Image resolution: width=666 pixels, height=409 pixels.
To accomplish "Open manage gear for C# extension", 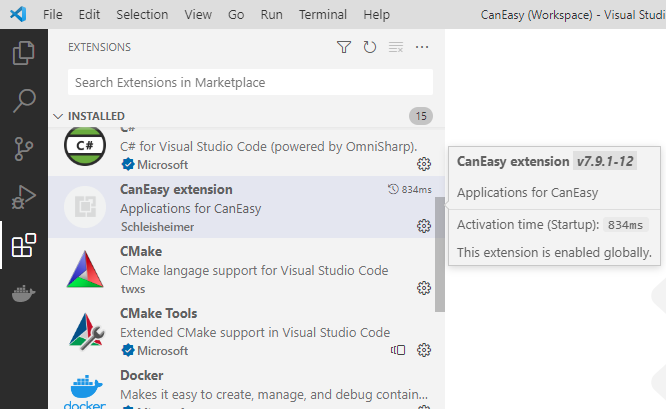I will pyautogui.click(x=423, y=164).
